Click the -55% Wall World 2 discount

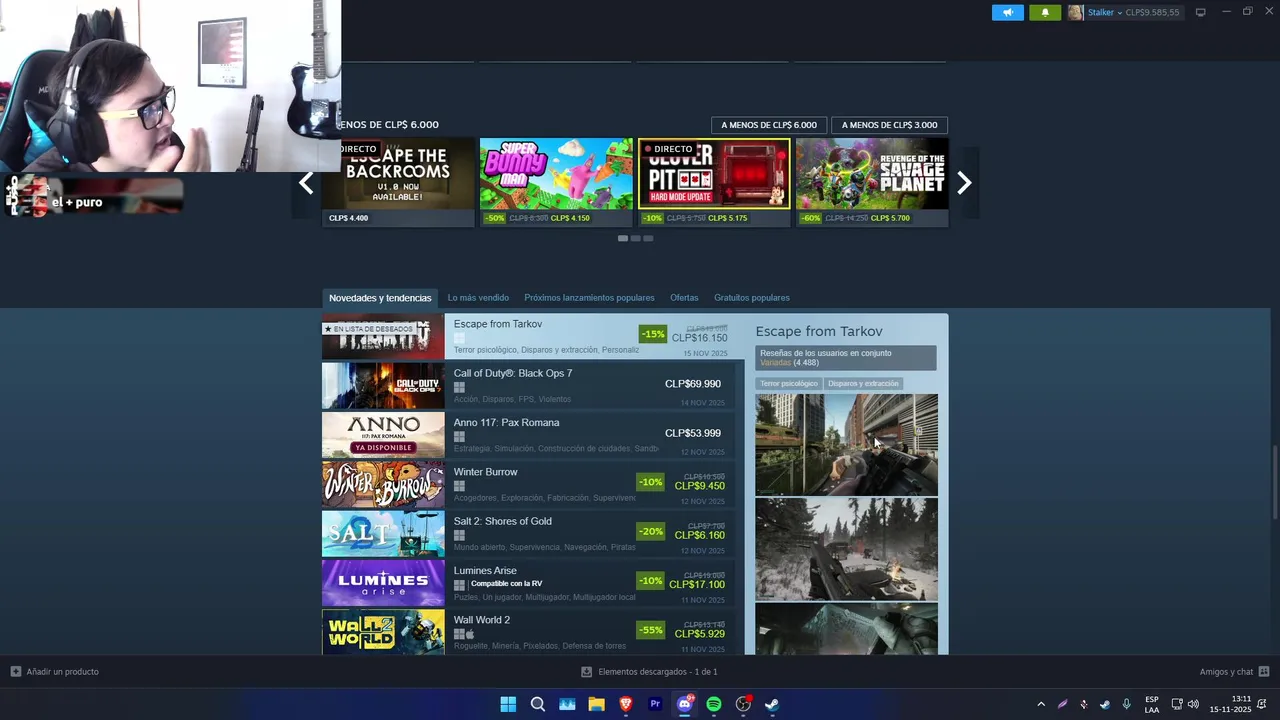651,630
